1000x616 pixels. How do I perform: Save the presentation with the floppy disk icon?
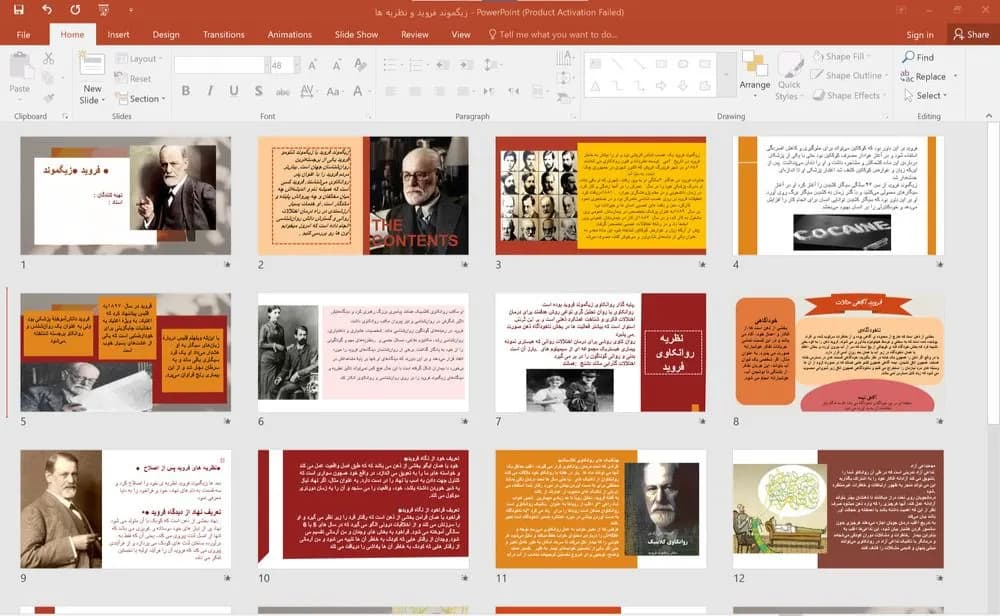click(18, 10)
